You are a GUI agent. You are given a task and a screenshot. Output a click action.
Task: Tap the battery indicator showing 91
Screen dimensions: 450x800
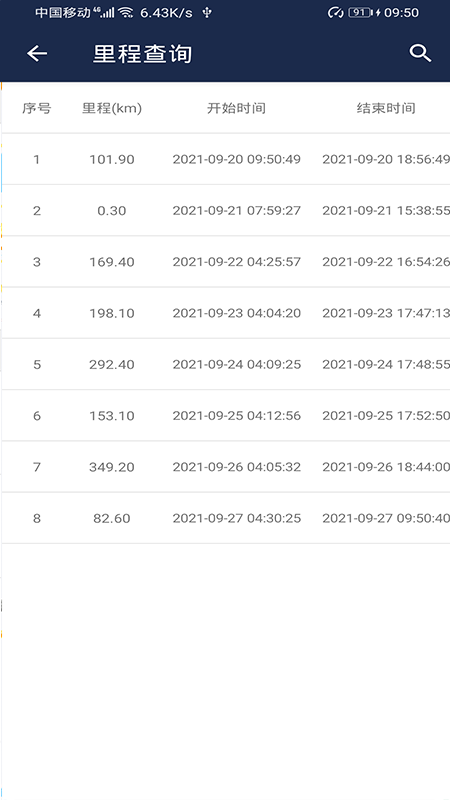[x=360, y=13]
